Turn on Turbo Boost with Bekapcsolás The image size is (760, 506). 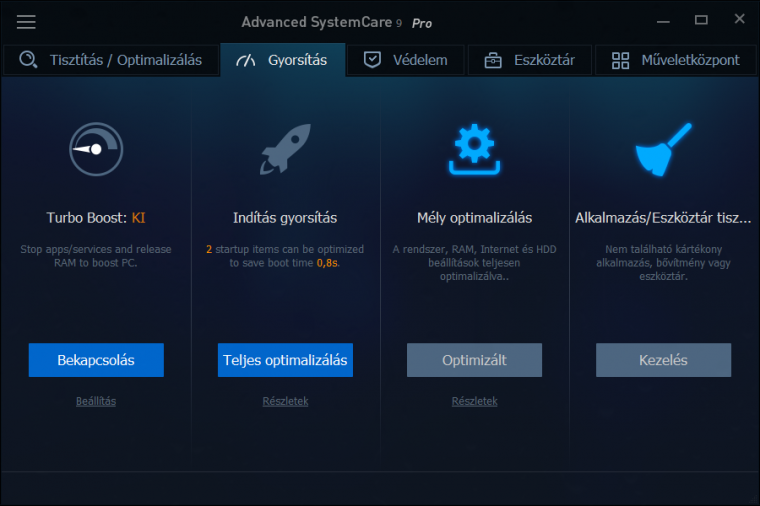tap(96, 360)
